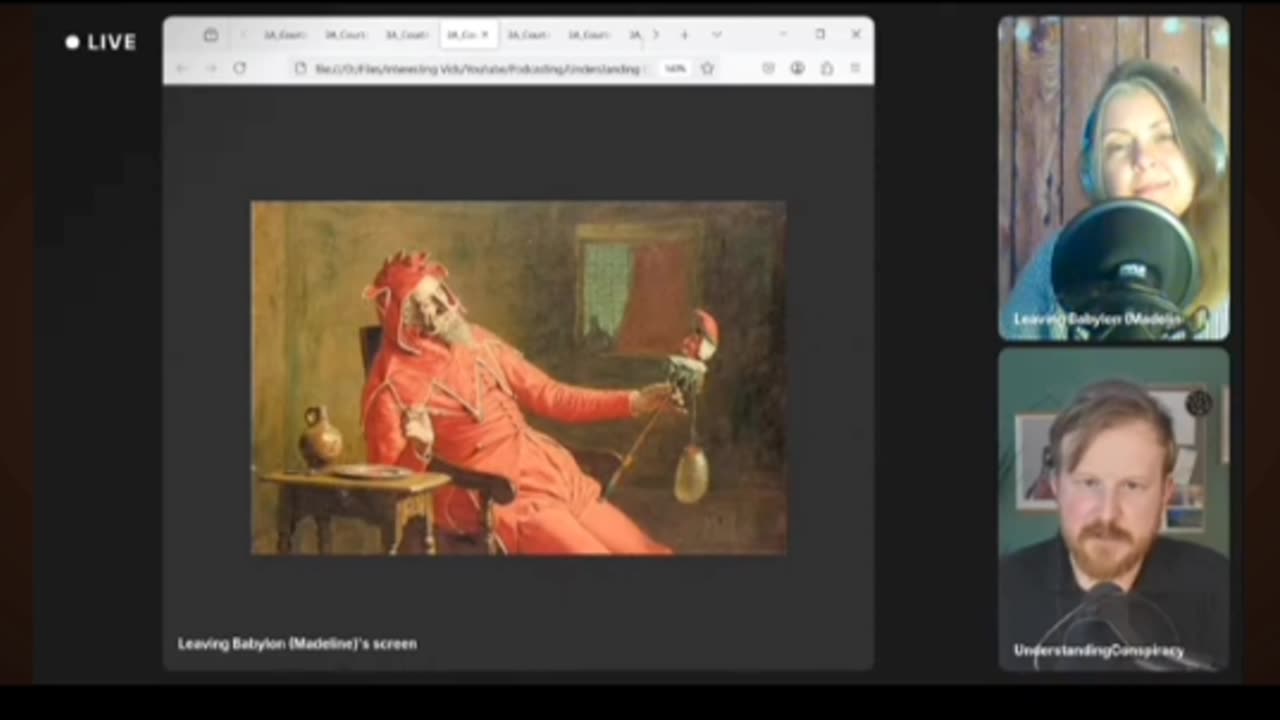Close the active 3A_Court tab
Viewport: 1280px width, 720px height.
(486, 35)
